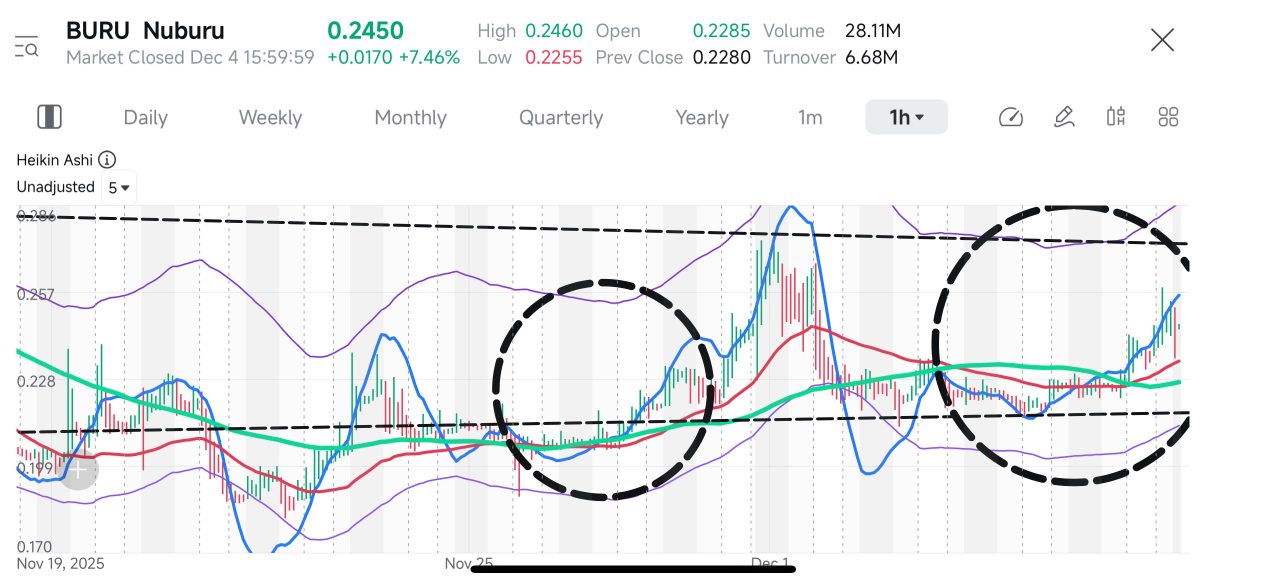Open the four-square grid menu icon
Image resolution: width=1266 pixels, height=585 pixels.
click(x=1168, y=117)
